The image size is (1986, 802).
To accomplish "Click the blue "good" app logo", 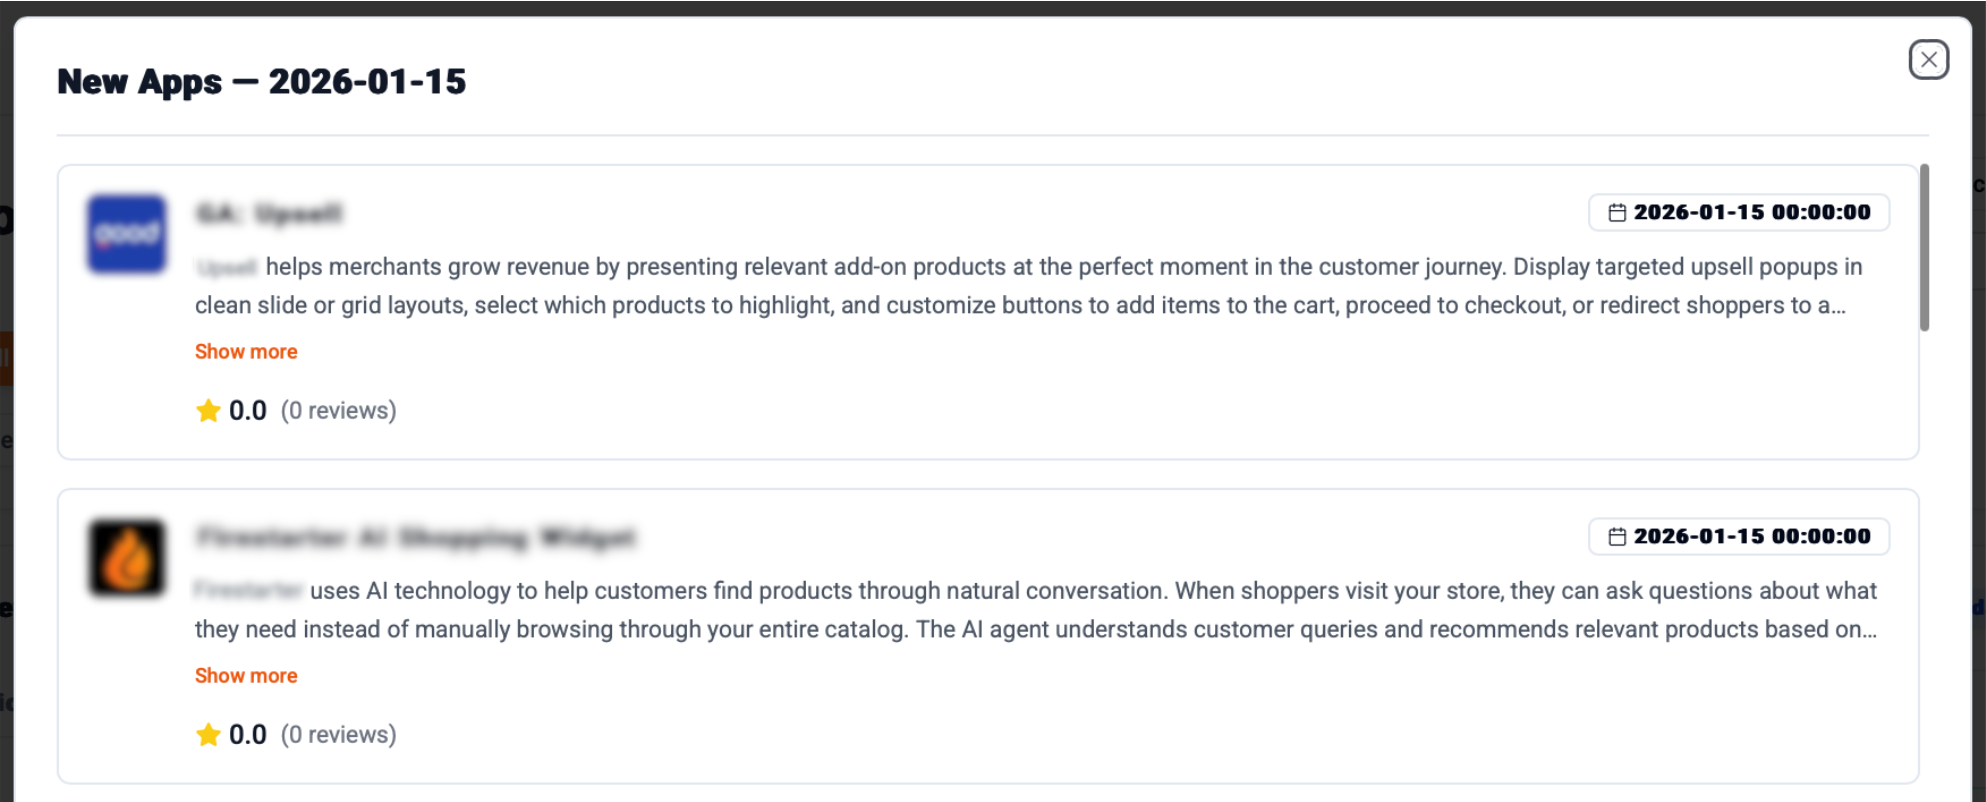I will point(126,234).
